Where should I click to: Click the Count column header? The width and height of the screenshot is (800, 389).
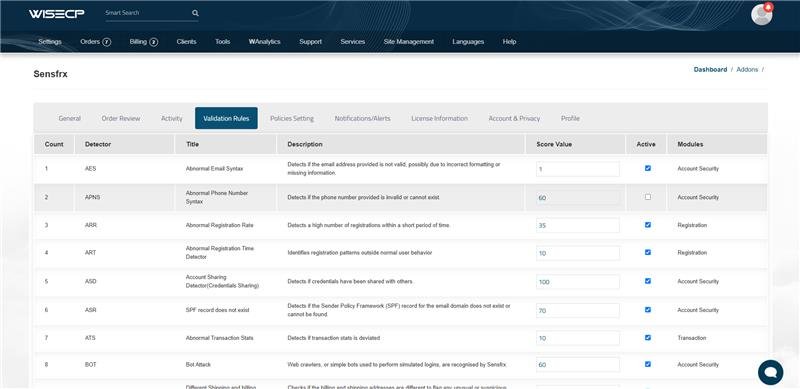pos(54,144)
